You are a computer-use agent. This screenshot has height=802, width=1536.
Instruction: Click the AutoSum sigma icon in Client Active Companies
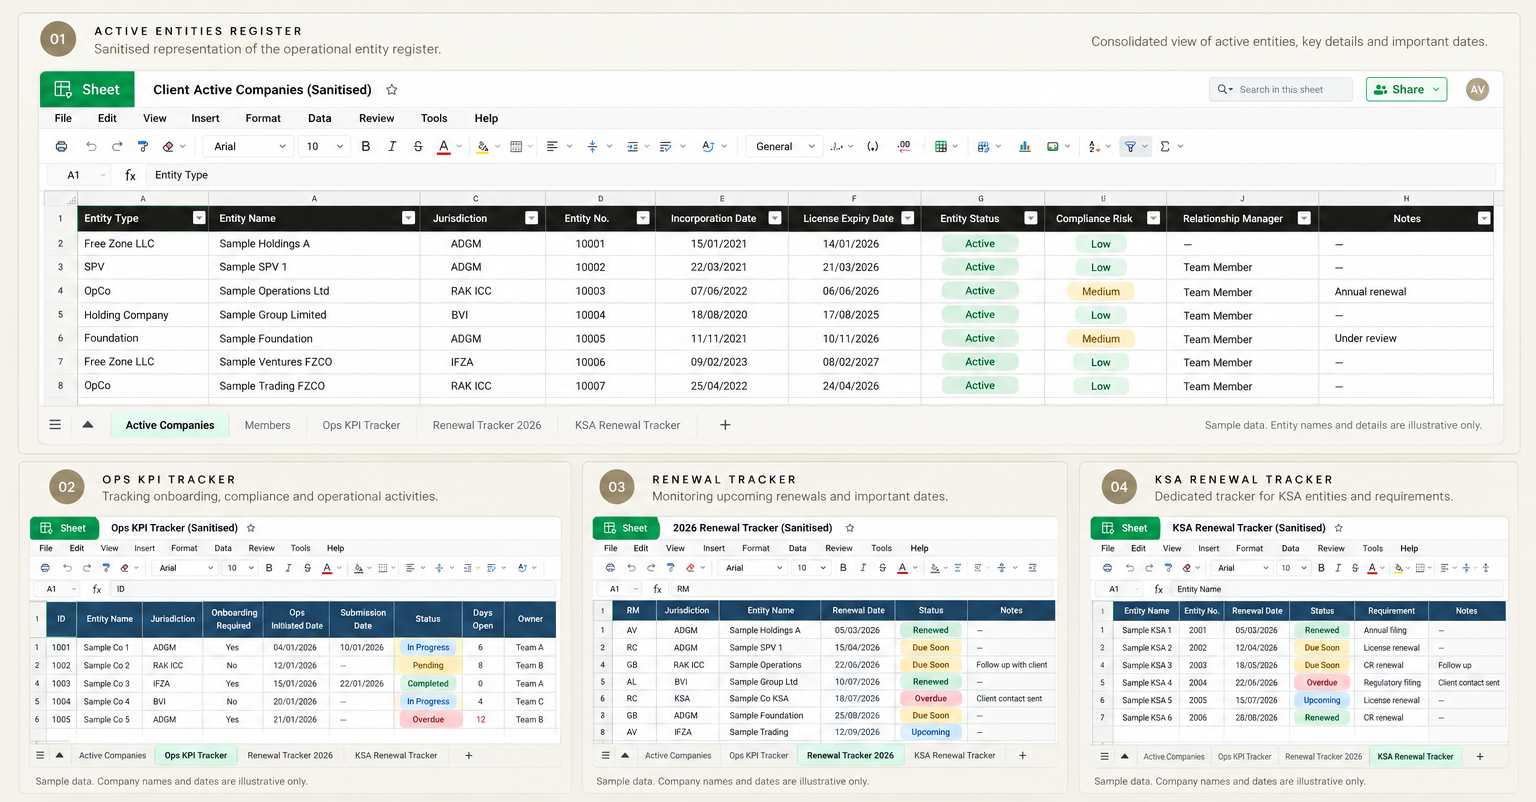tap(1165, 146)
